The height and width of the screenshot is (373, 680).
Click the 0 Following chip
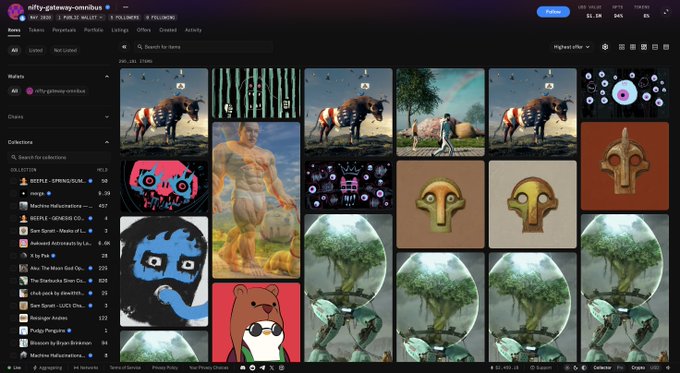pos(160,18)
